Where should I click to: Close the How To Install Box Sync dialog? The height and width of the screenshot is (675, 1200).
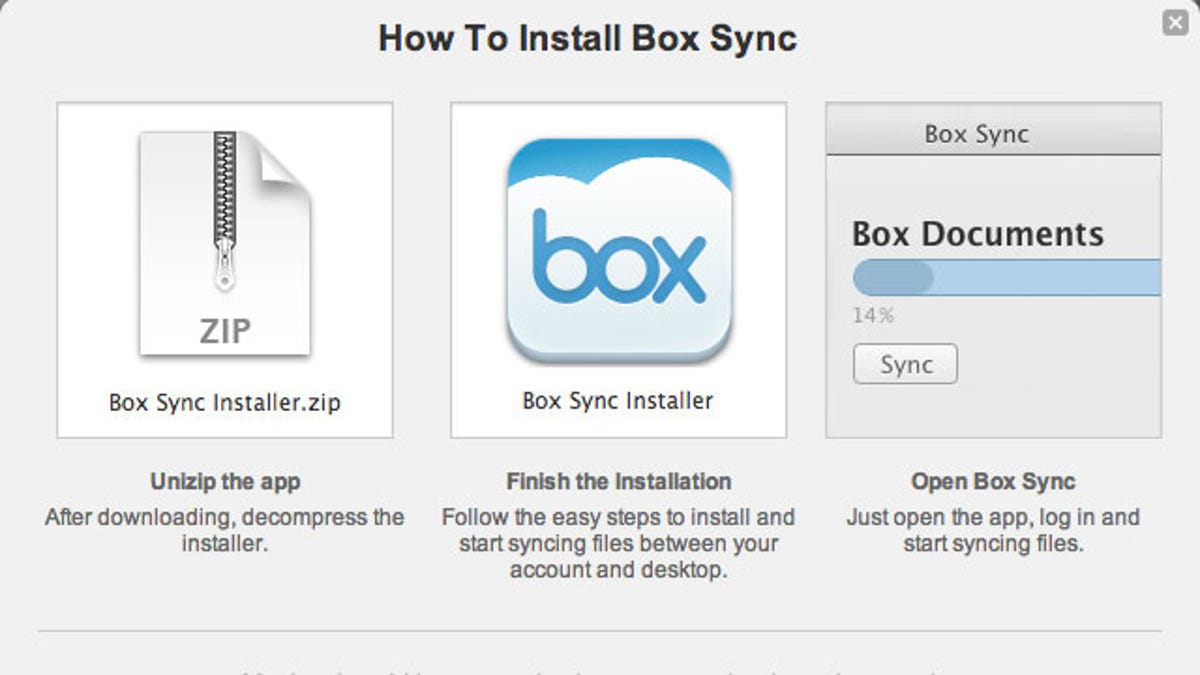tap(1175, 22)
